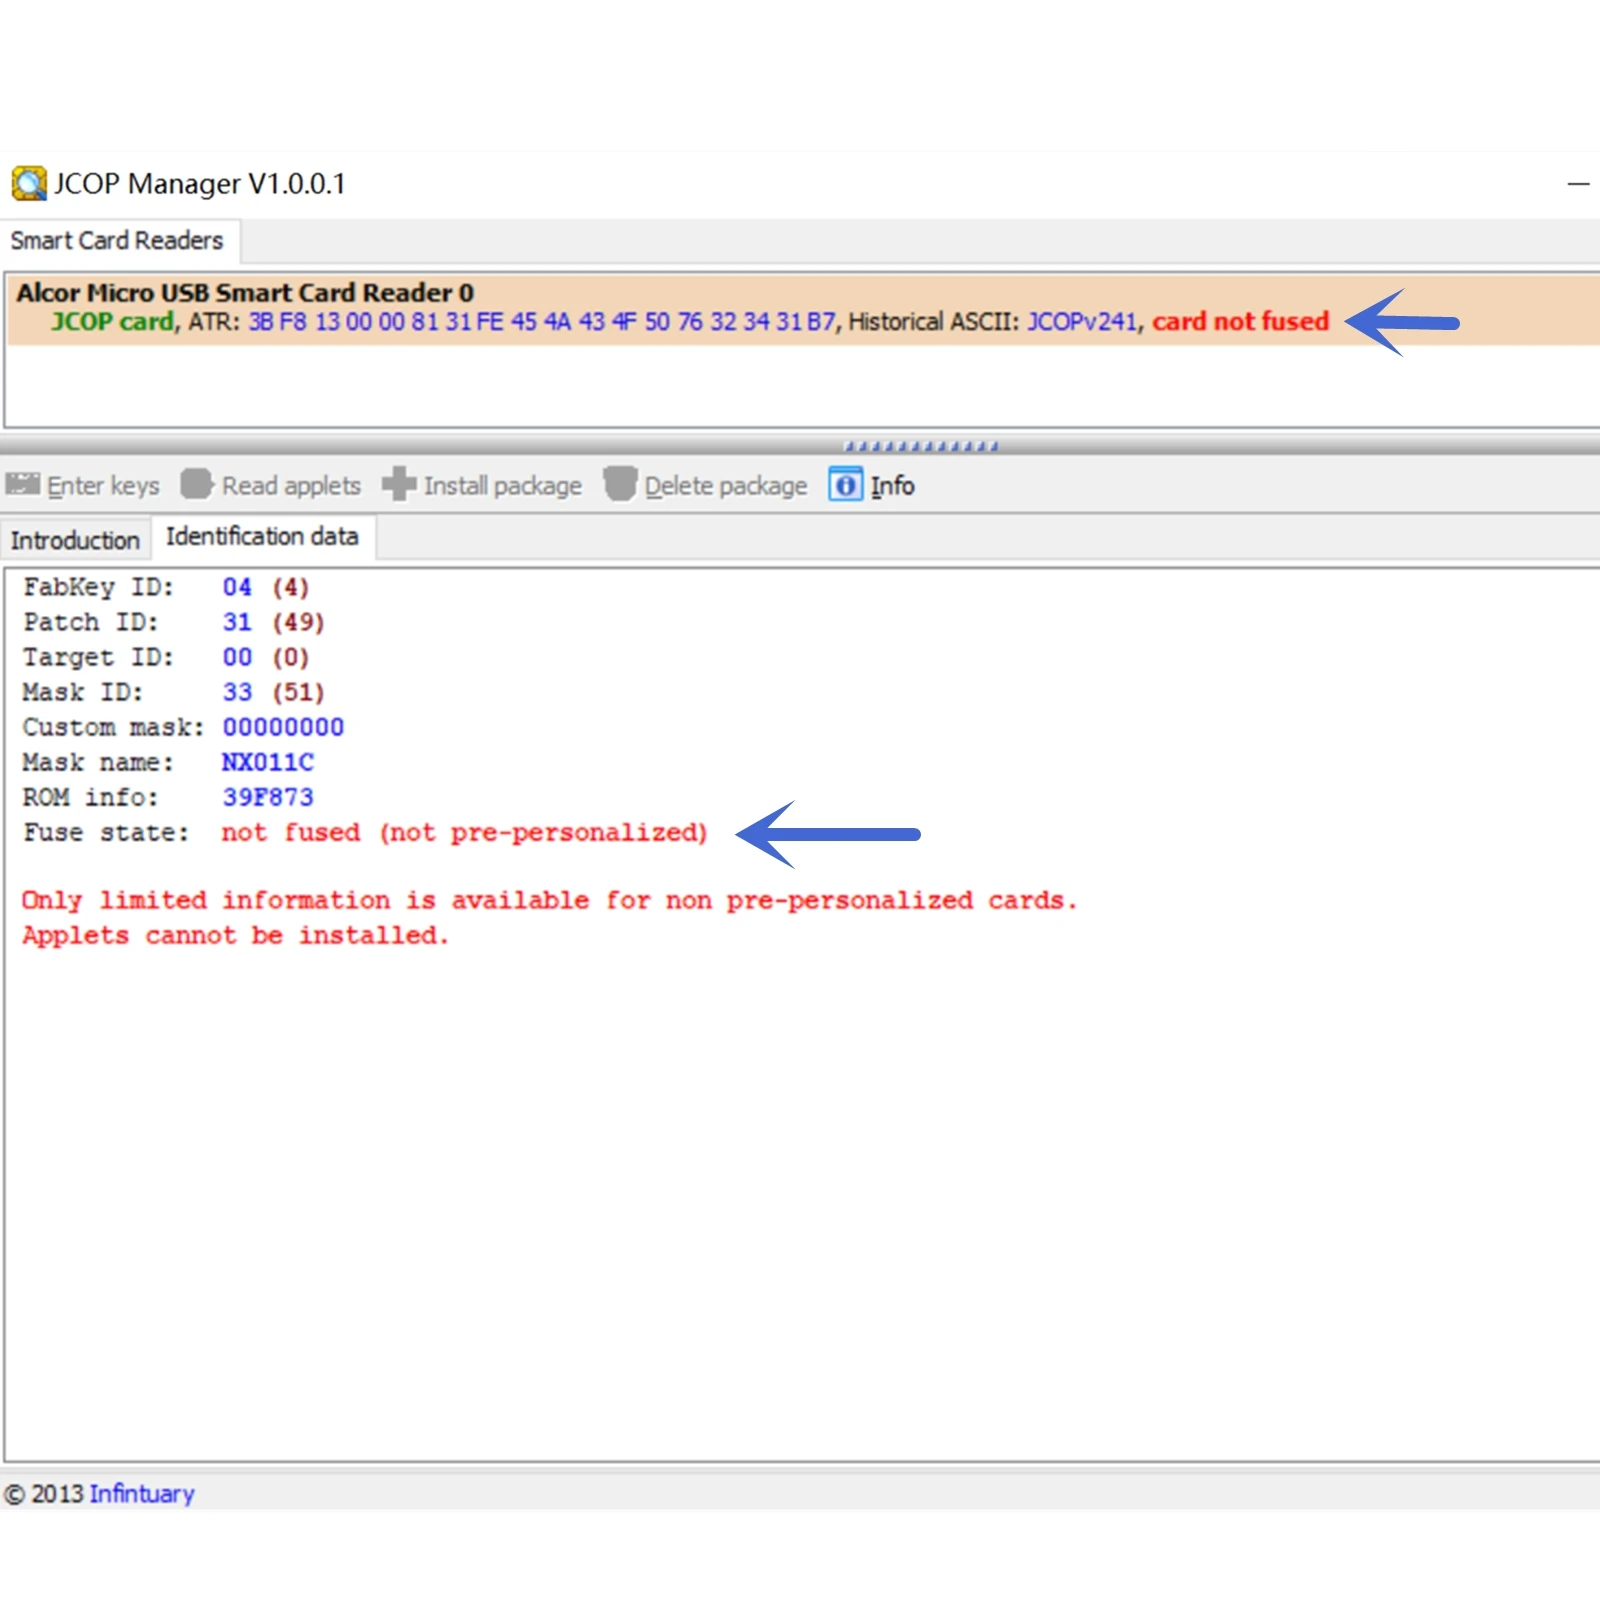The image size is (1600, 1600).
Task: Click the Install package plus icon
Action: [399, 485]
